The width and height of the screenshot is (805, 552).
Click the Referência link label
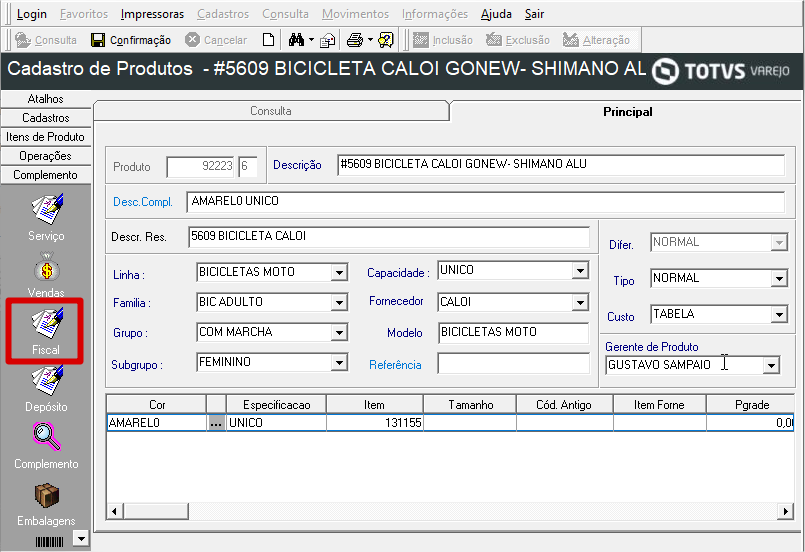(x=395, y=365)
